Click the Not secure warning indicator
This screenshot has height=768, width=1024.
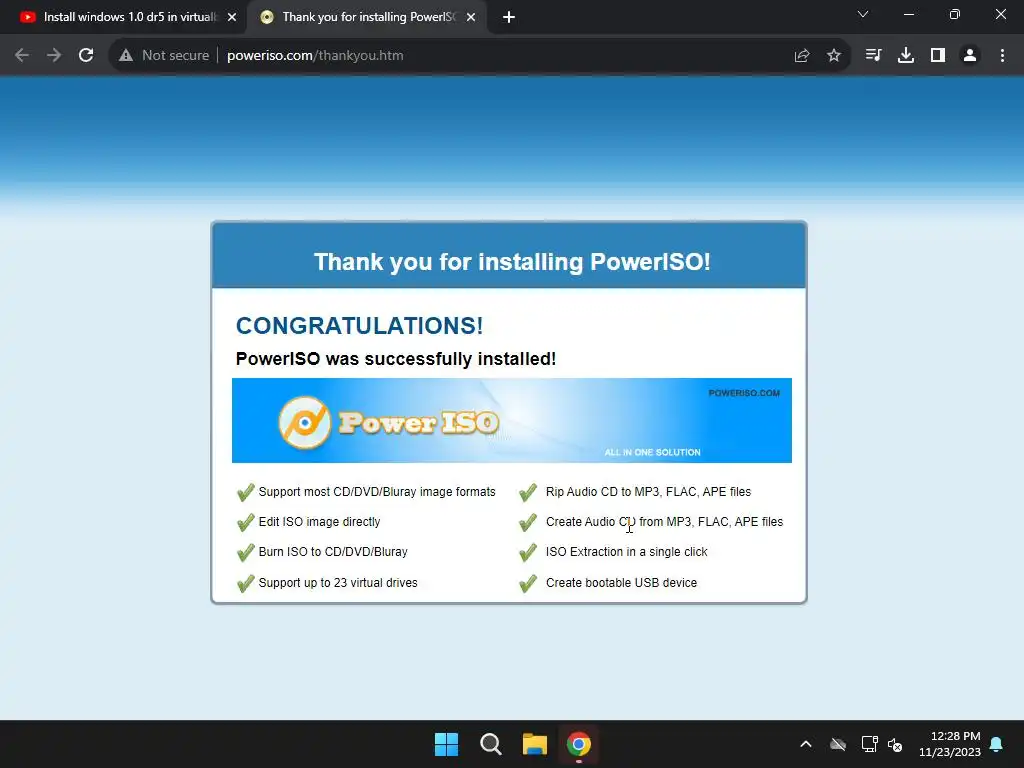tap(164, 56)
